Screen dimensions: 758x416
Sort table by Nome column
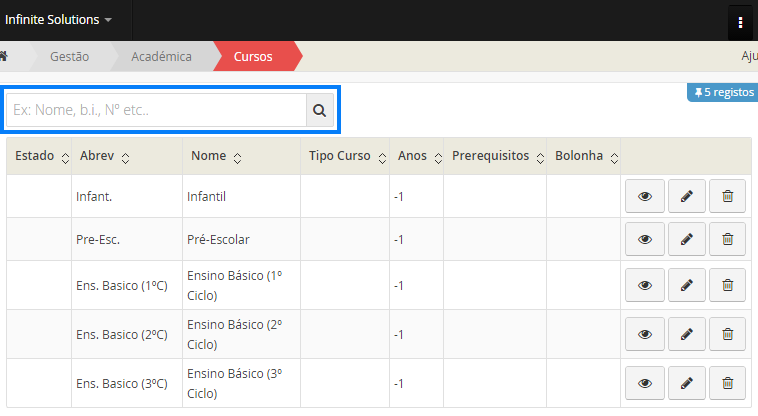coord(215,157)
